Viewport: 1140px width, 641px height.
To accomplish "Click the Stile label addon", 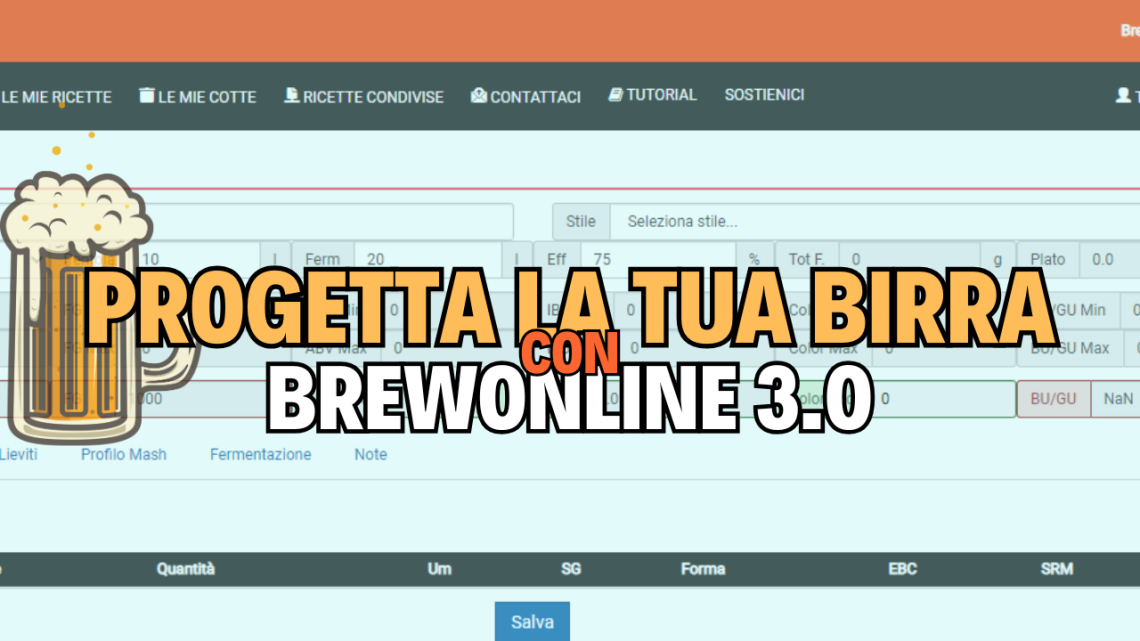I will click(581, 222).
